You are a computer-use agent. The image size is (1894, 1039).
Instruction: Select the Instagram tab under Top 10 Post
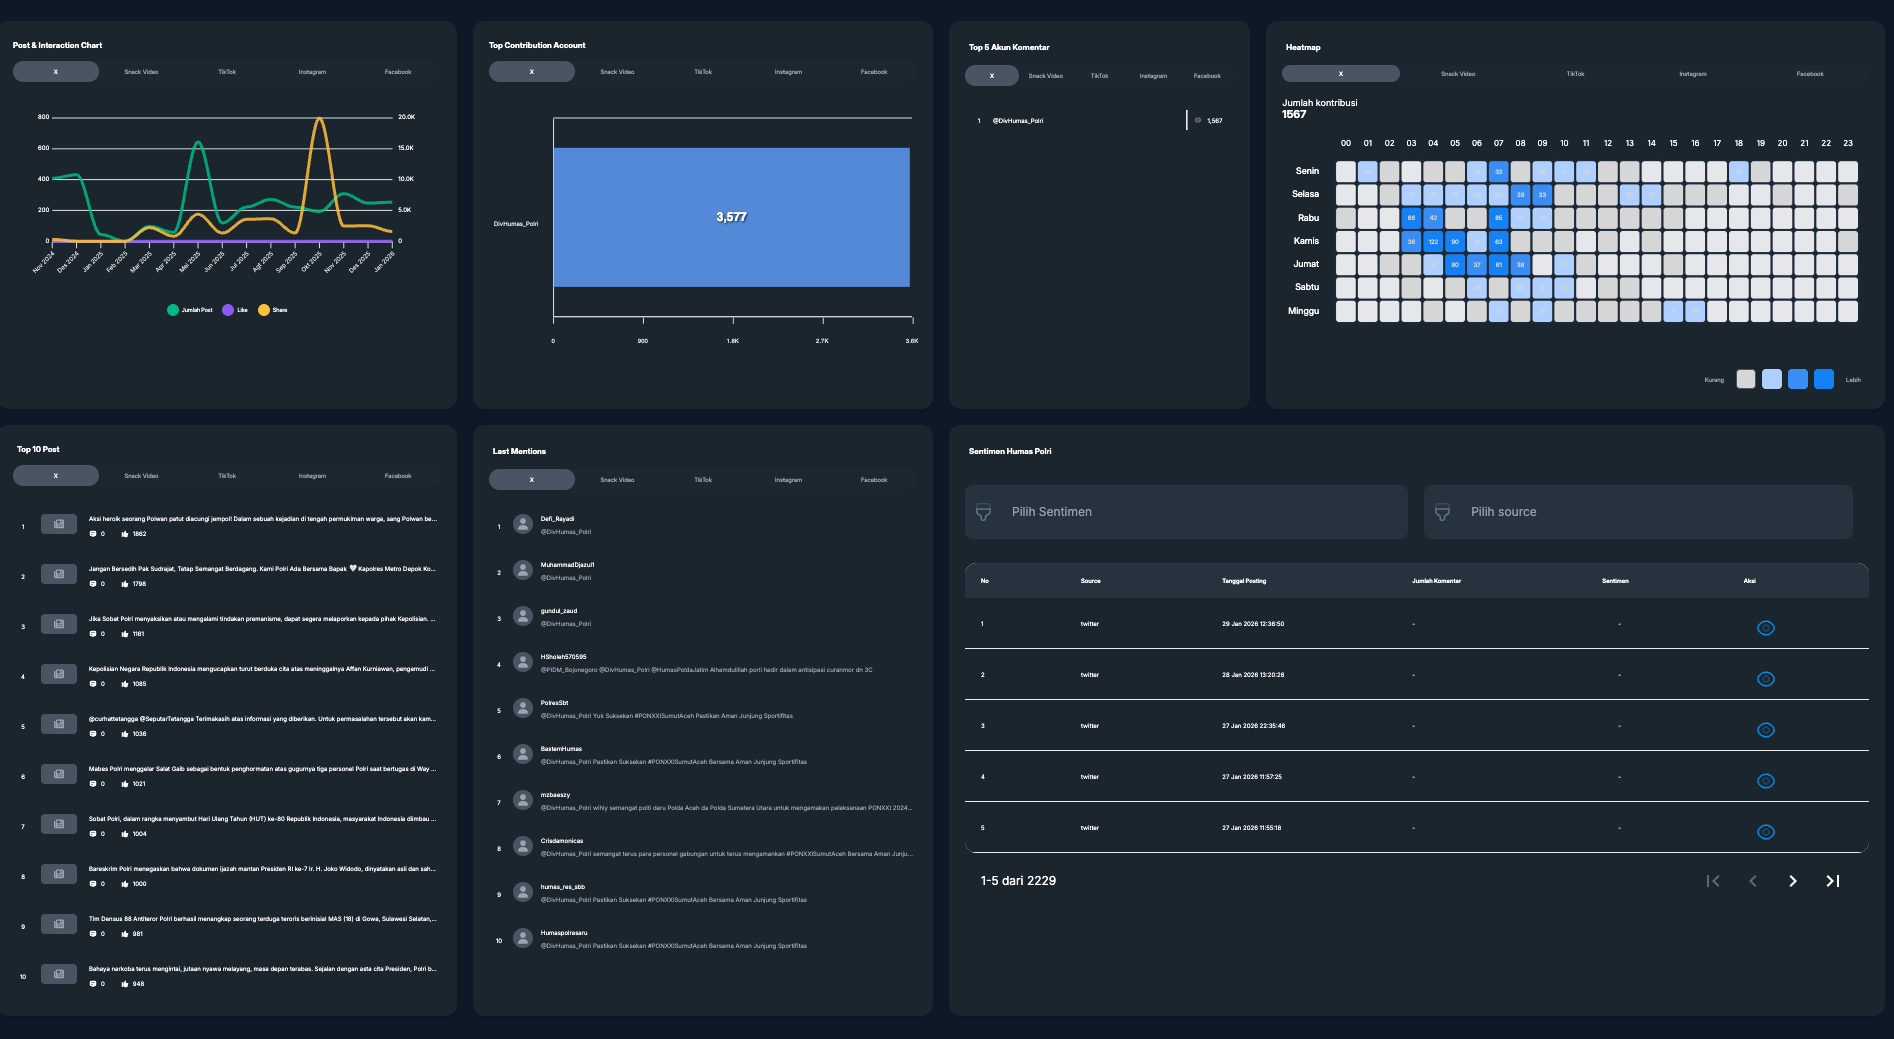pyautogui.click(x=312, y=476)
